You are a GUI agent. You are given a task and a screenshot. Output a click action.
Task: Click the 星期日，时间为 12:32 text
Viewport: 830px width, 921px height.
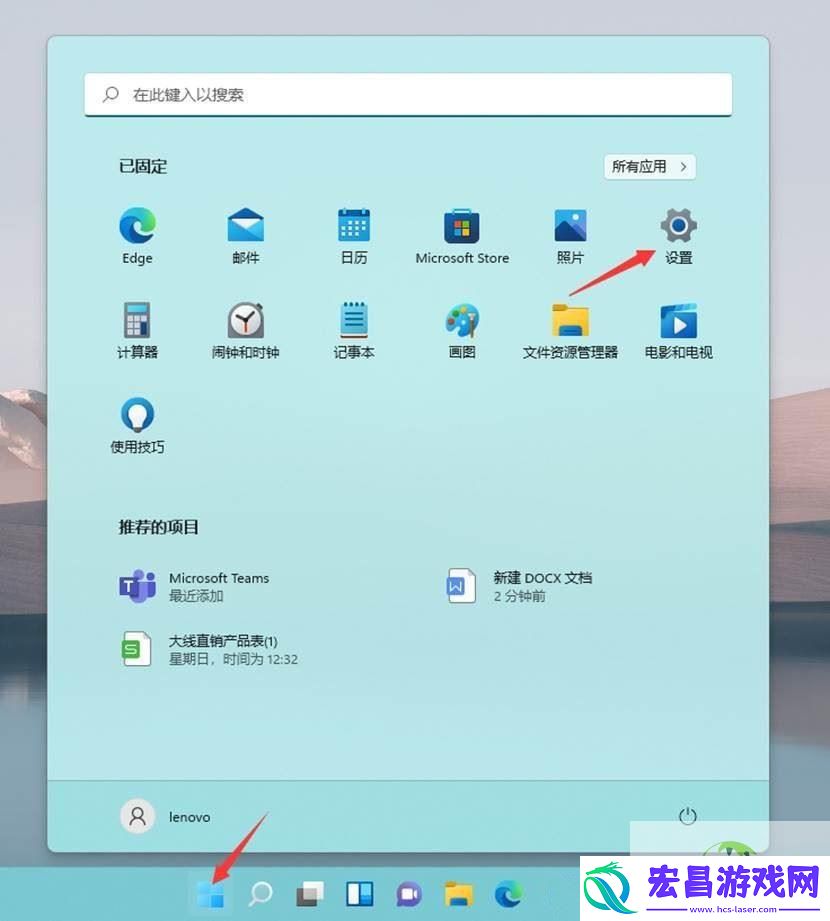(x=233, y=659)
